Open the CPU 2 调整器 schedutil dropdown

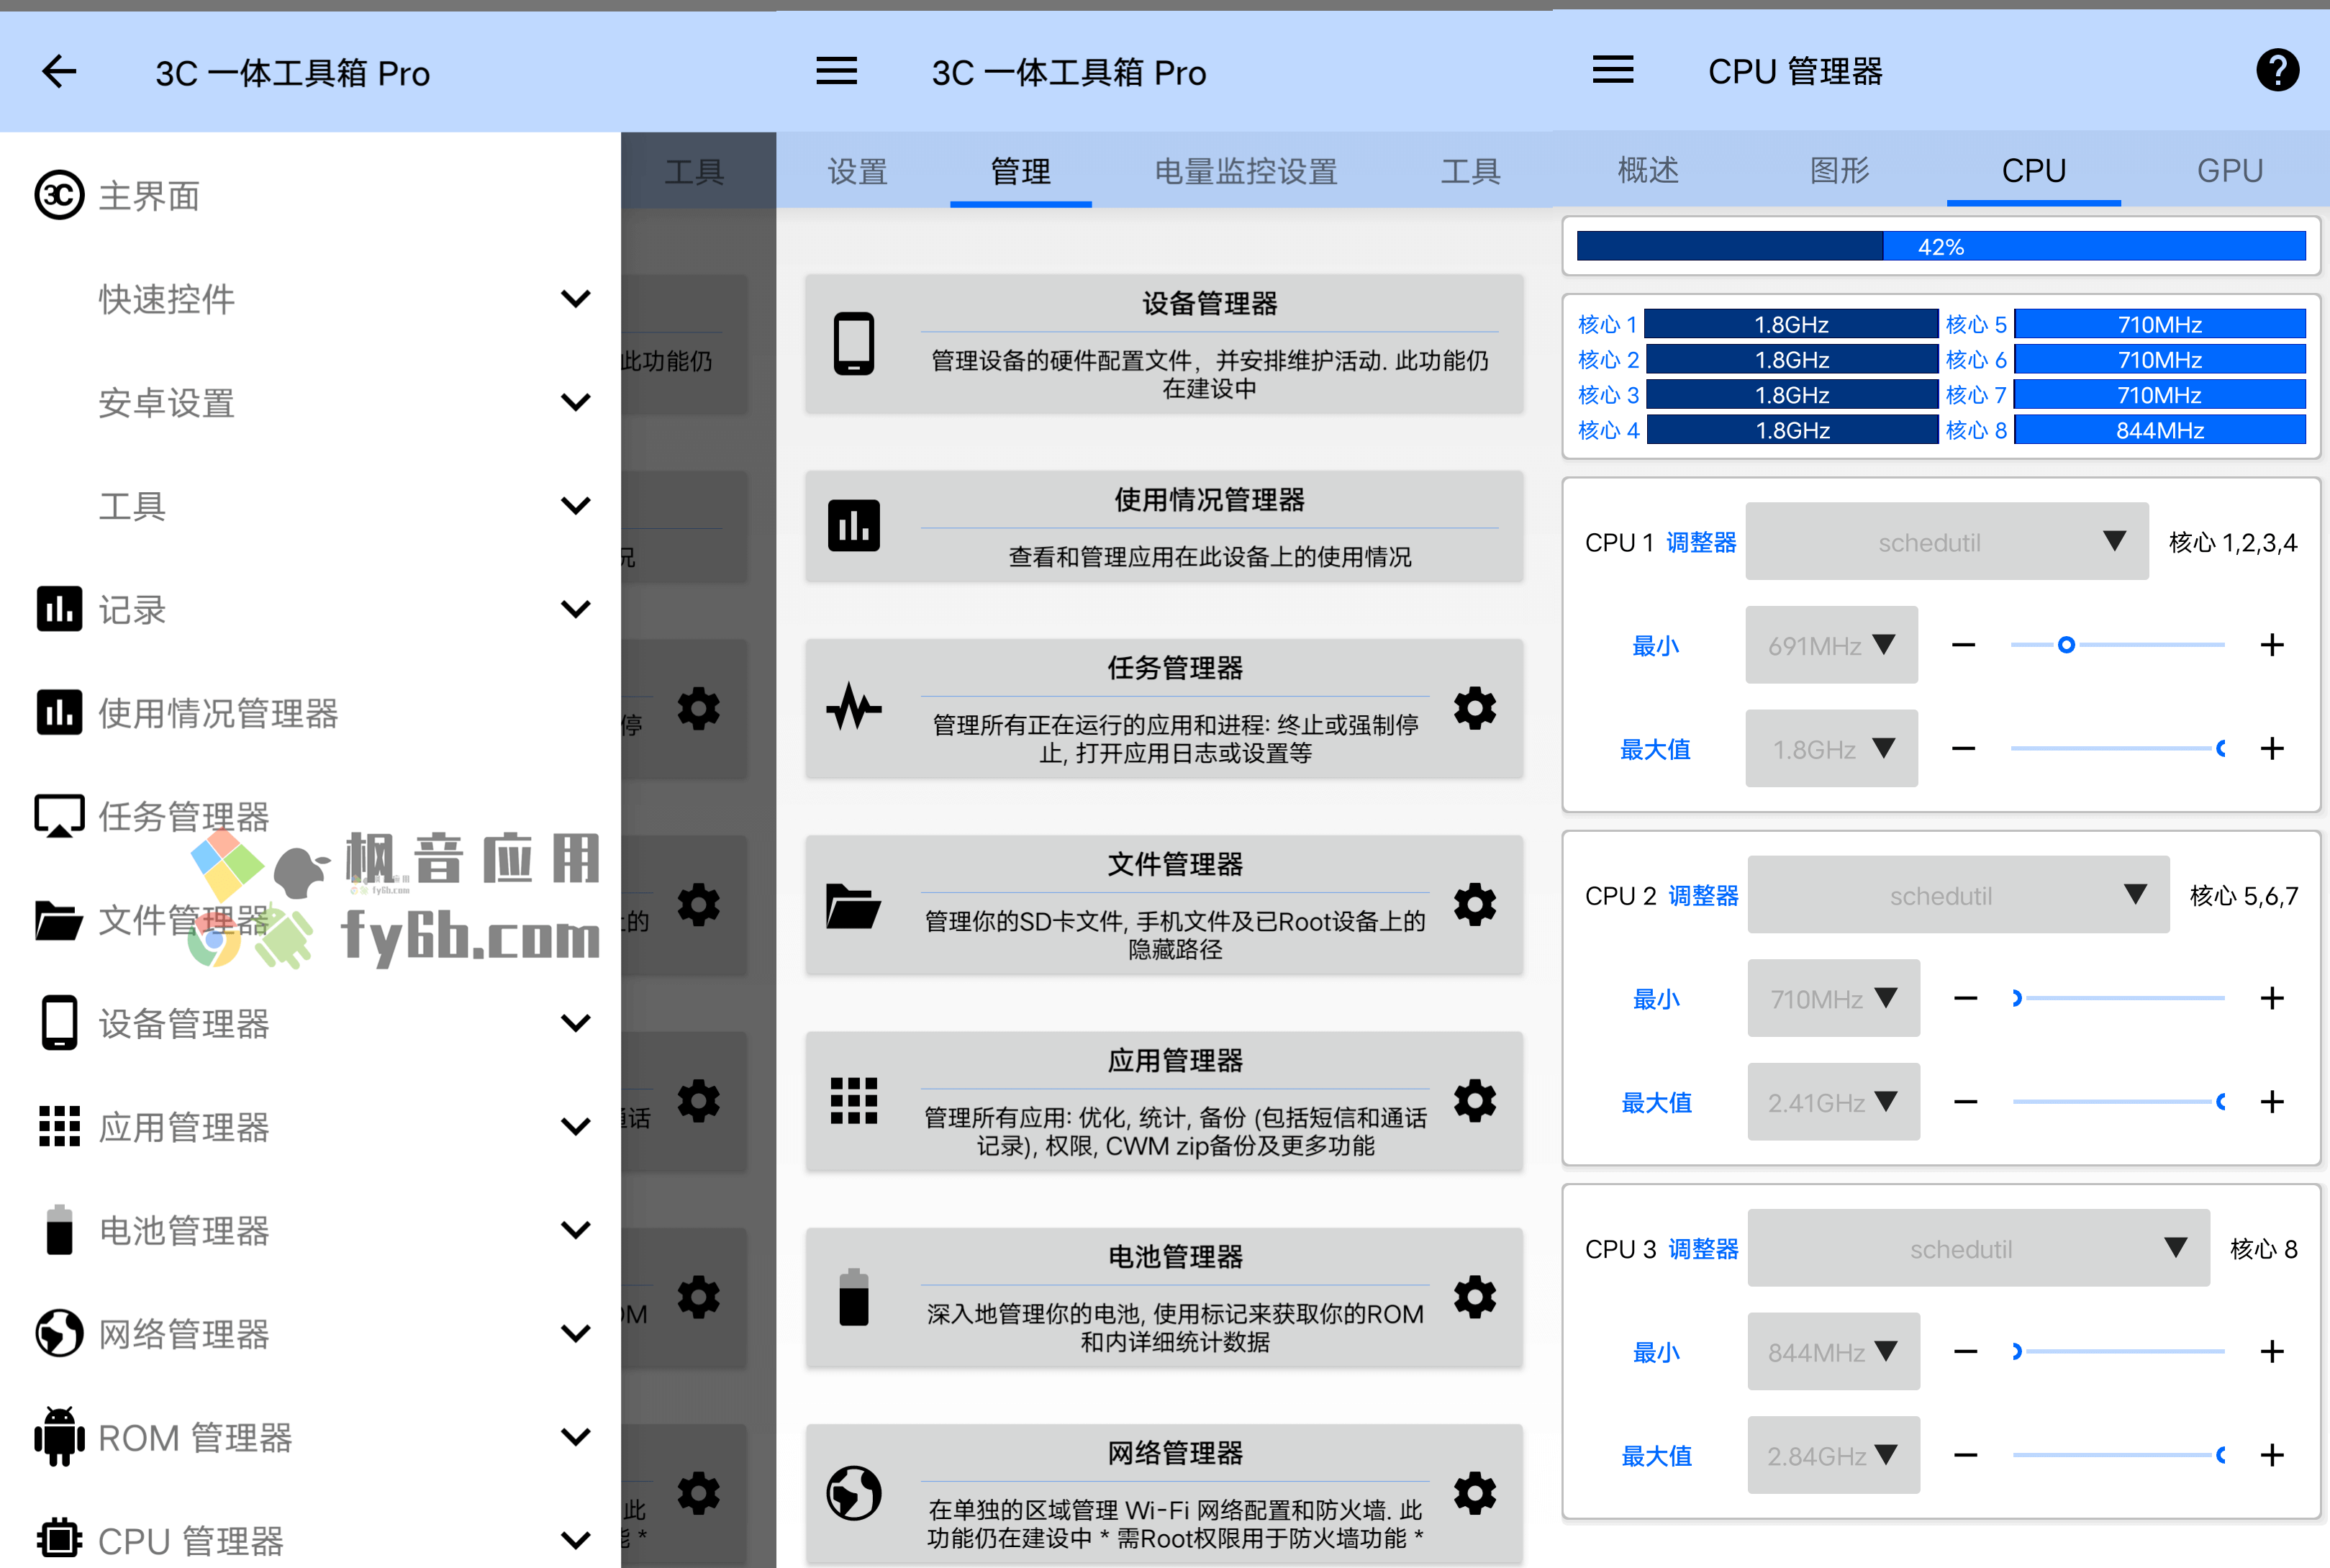(1957, 895)
